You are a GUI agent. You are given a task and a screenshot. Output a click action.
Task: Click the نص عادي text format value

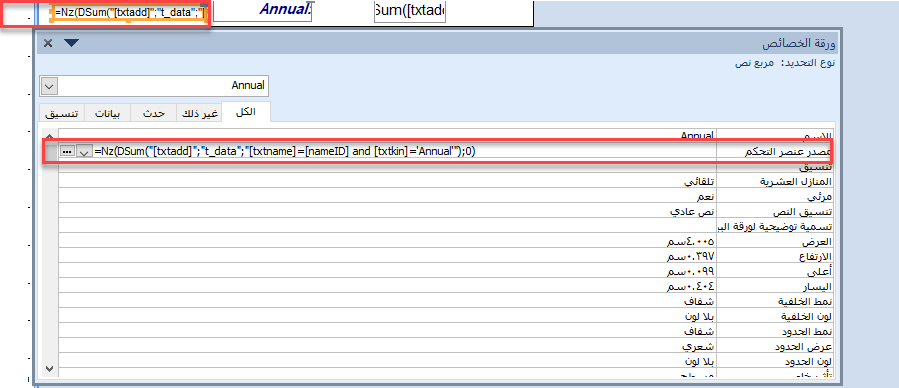click(x=693, y=211)
